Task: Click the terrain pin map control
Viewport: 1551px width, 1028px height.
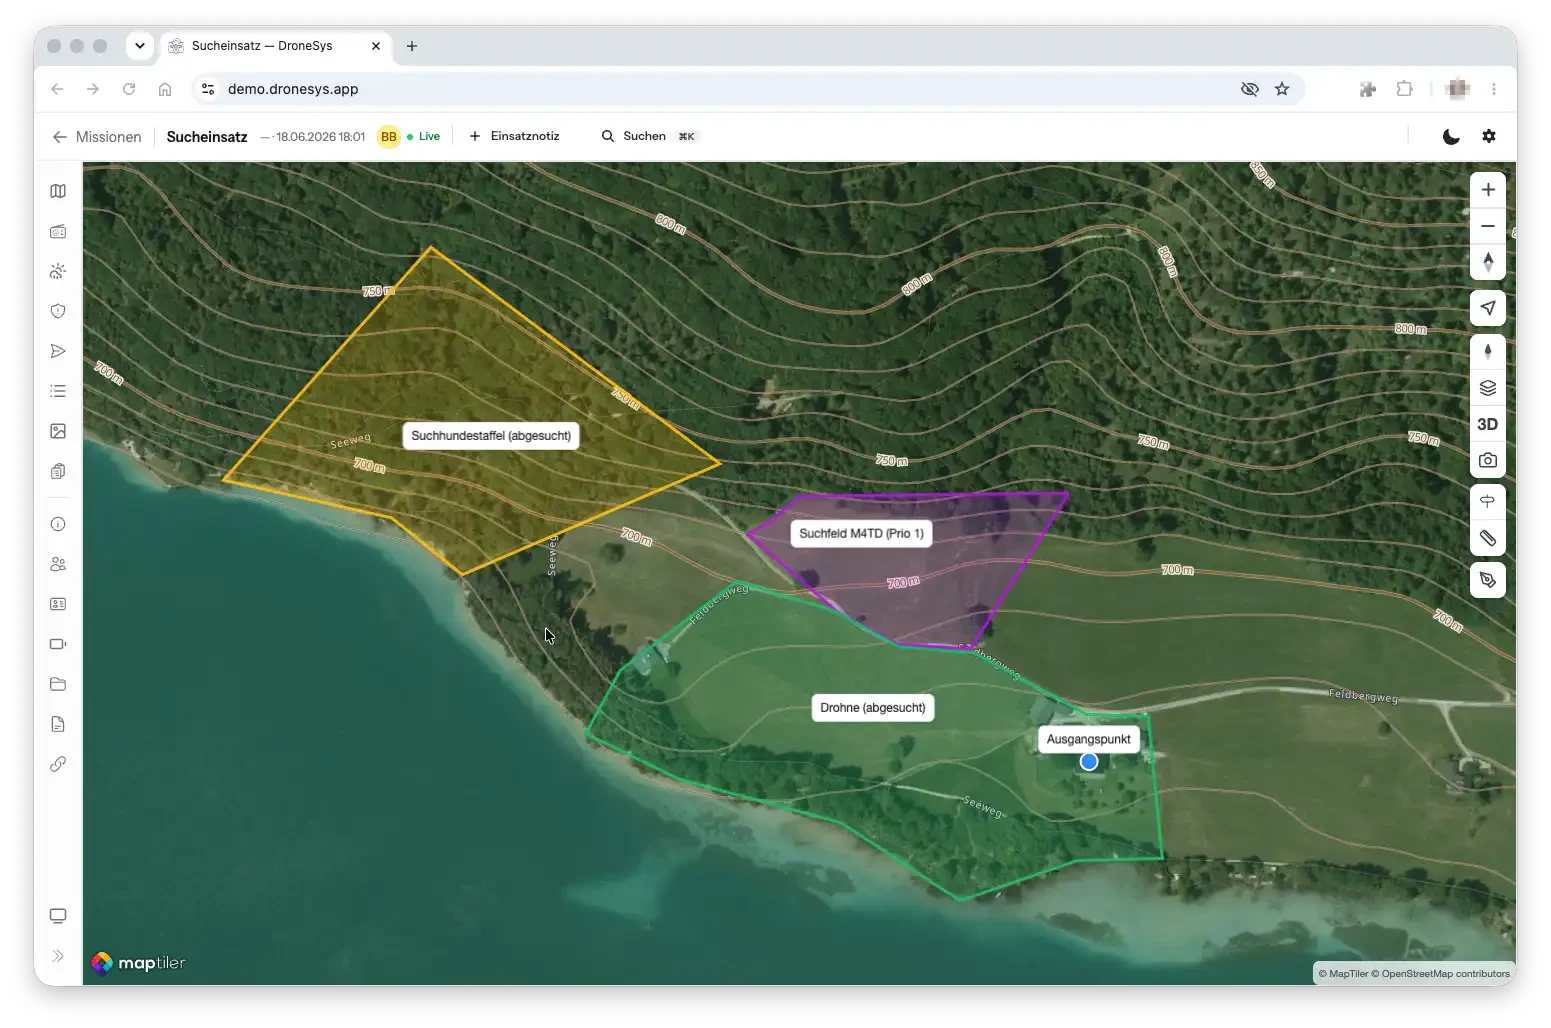Action: click(x=1488, y=352)
